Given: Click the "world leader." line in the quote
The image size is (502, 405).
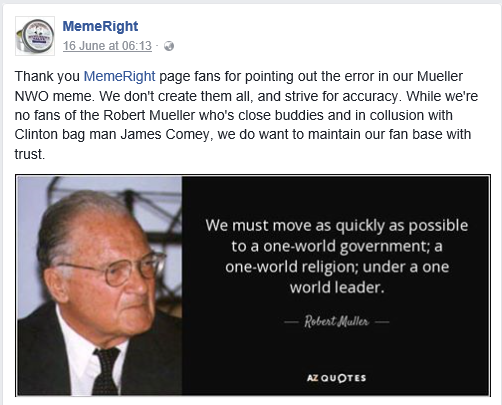Looking at the screenshot, I should (x=337, y=288).
